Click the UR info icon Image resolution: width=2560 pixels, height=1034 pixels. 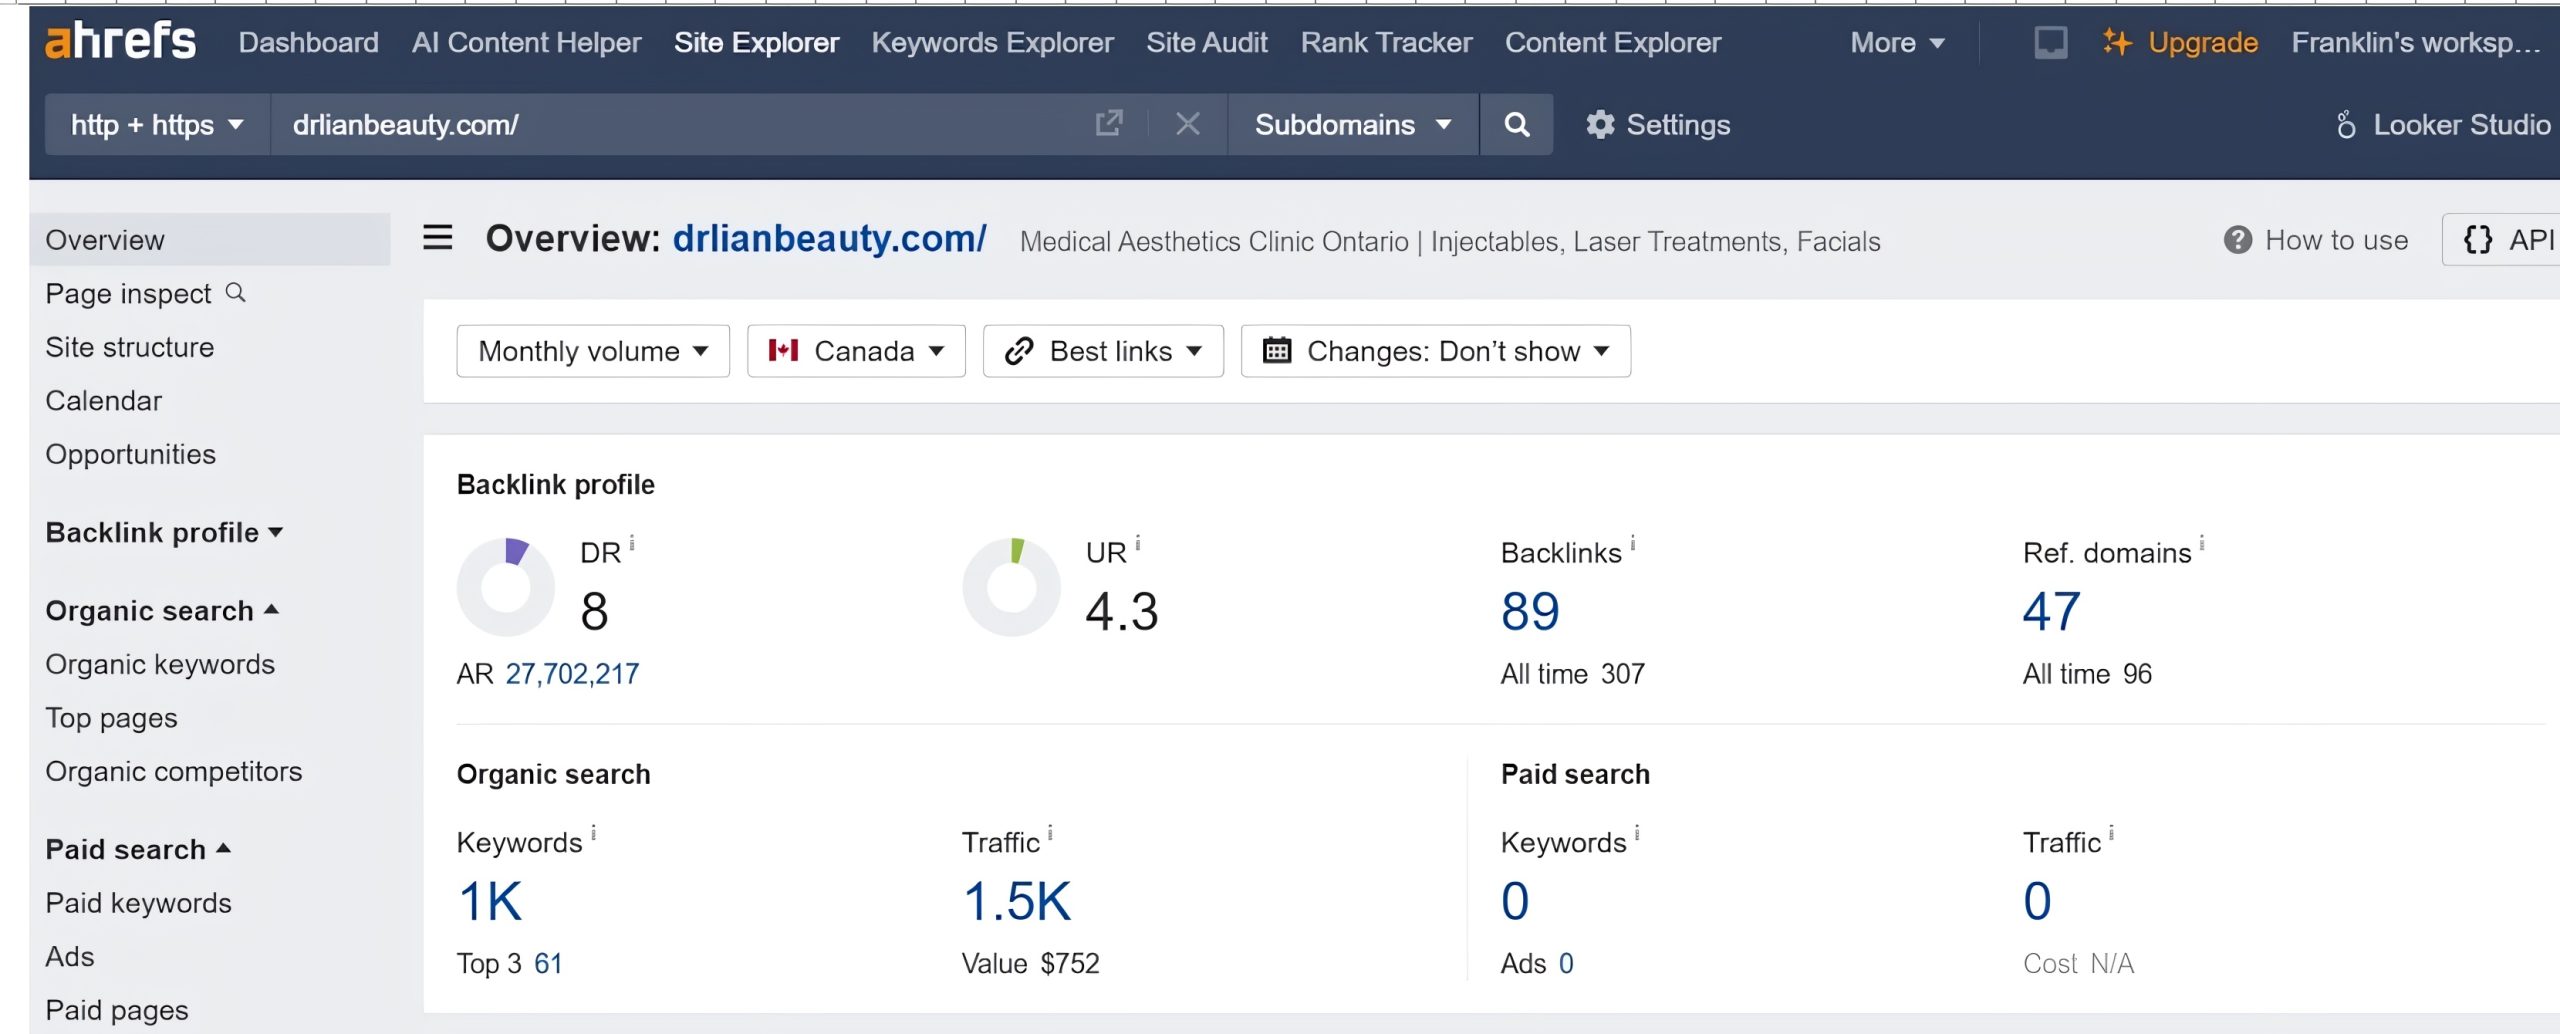(1138, 544)
